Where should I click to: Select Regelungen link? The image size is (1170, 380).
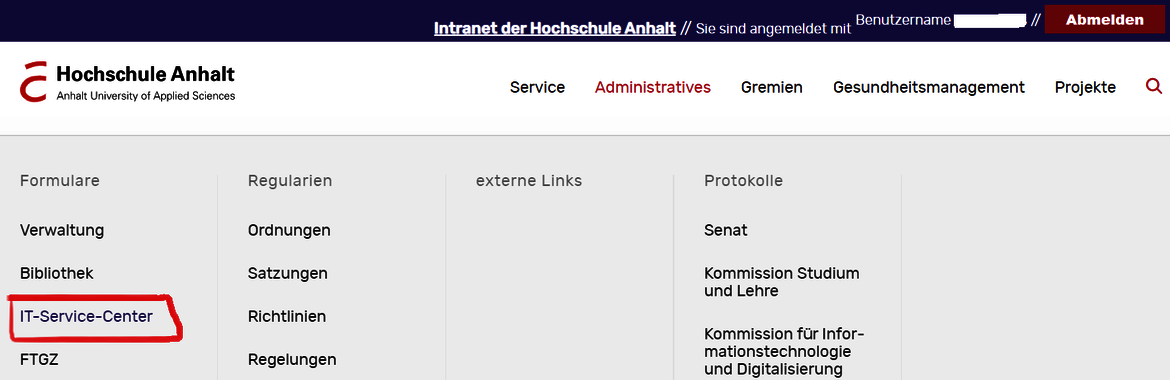click(292, 360)
